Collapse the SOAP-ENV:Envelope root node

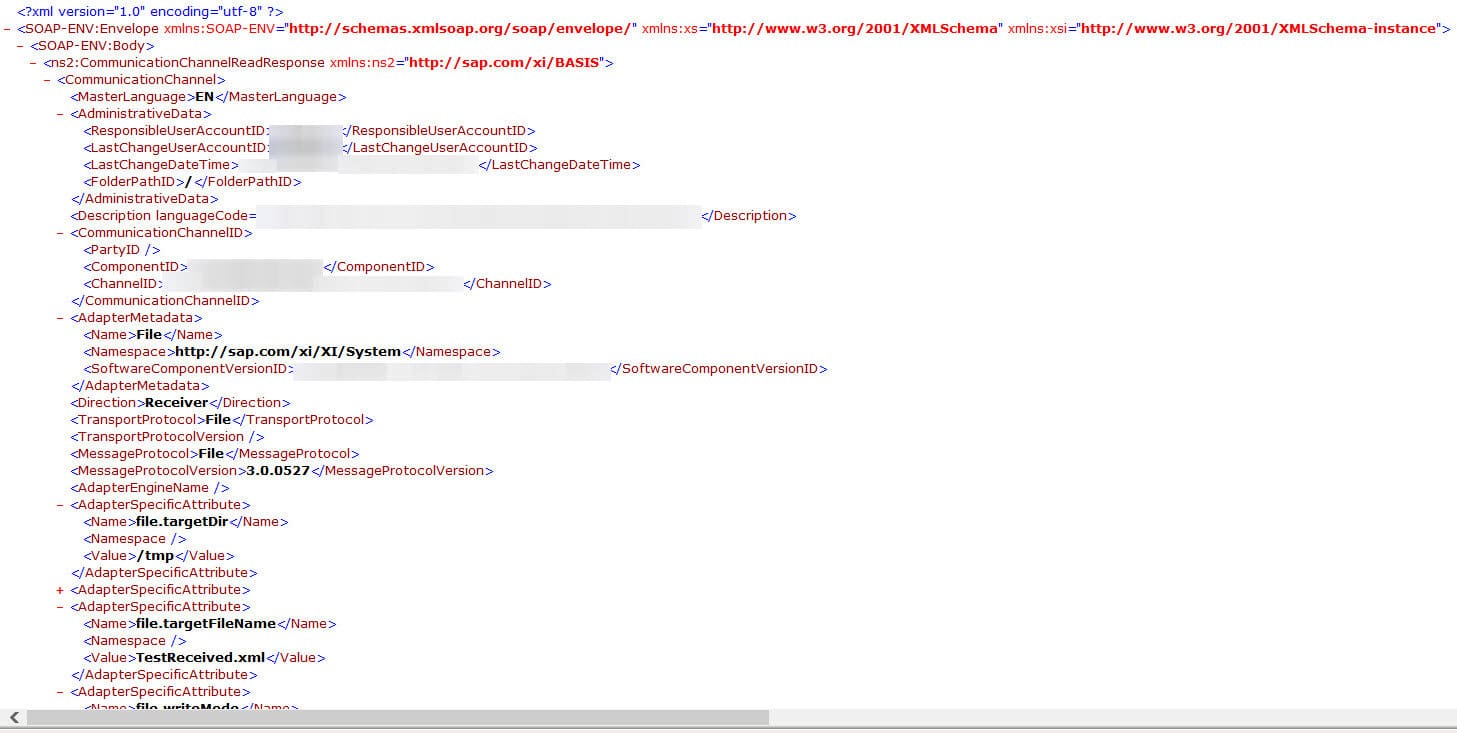pyautogui.click(x=8, y=29)
